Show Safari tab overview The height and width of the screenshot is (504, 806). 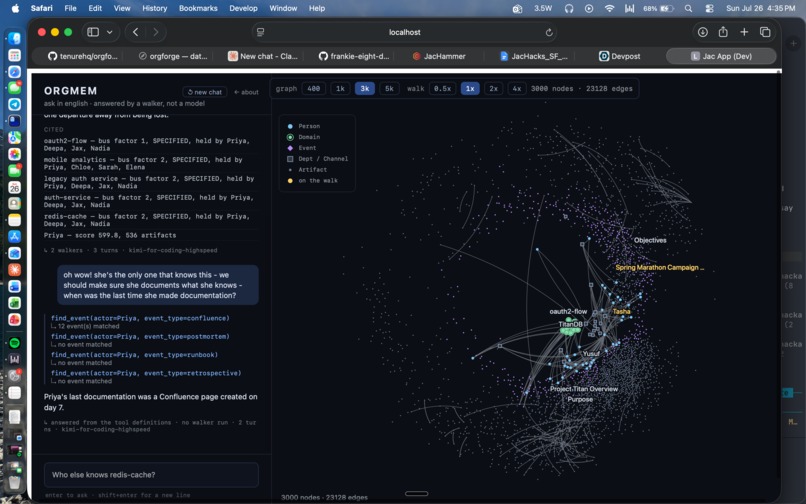[x=765, y=32]
